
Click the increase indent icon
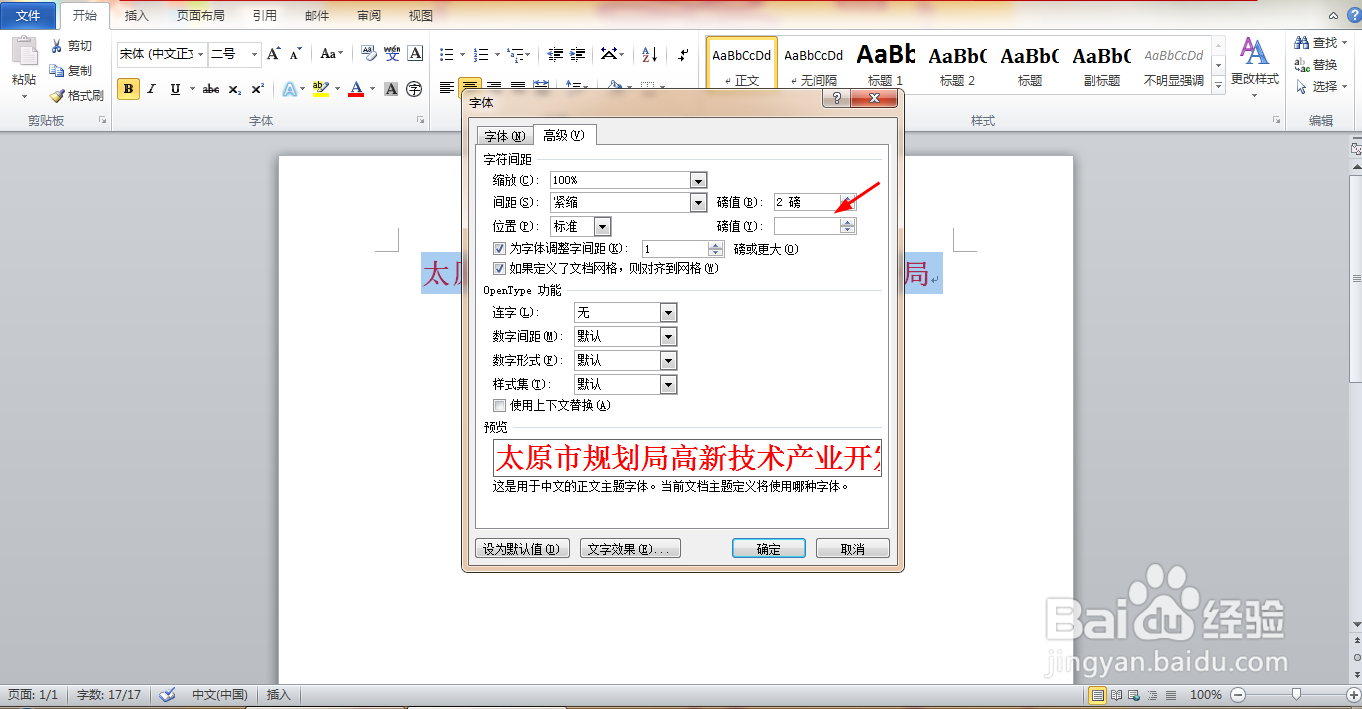[580, 54]
